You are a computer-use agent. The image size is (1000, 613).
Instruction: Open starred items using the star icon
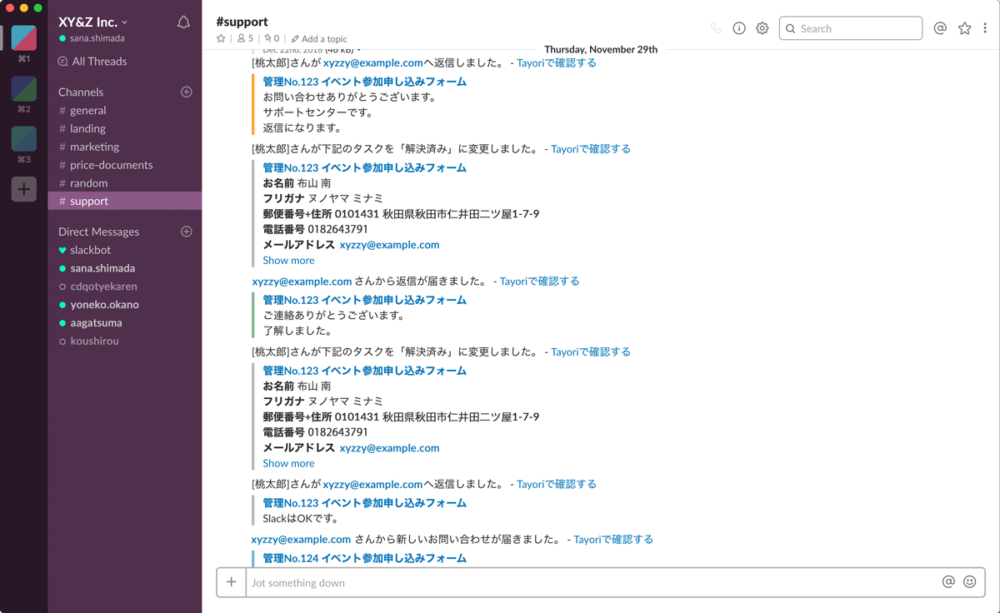pyautogui.click(x=964, y=28)
